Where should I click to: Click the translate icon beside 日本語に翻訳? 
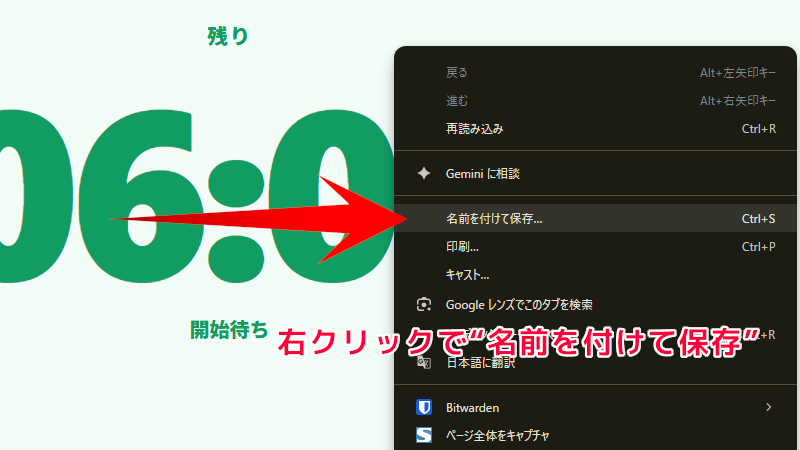(x=423, y=363)
